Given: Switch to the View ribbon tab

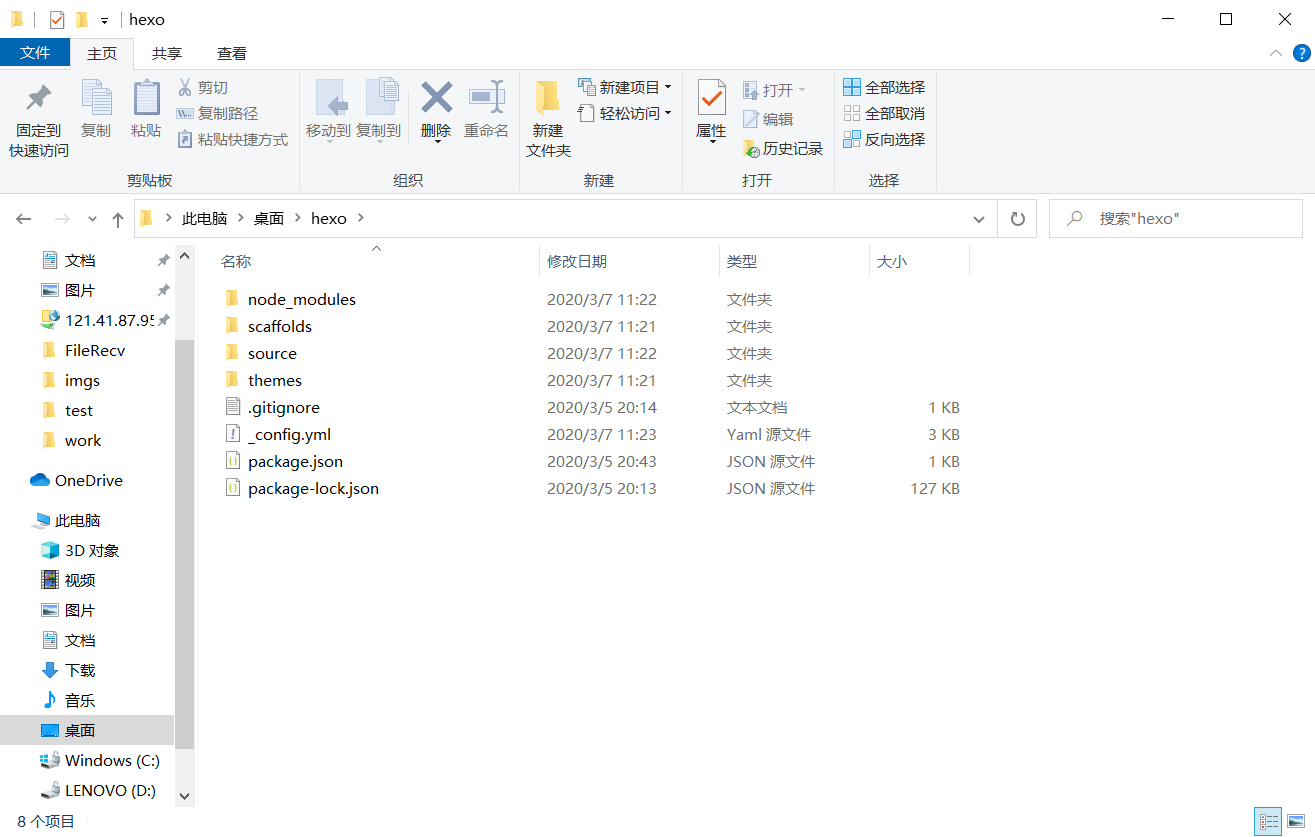Looking at the screenshot, I should click(x=232, y=53).
